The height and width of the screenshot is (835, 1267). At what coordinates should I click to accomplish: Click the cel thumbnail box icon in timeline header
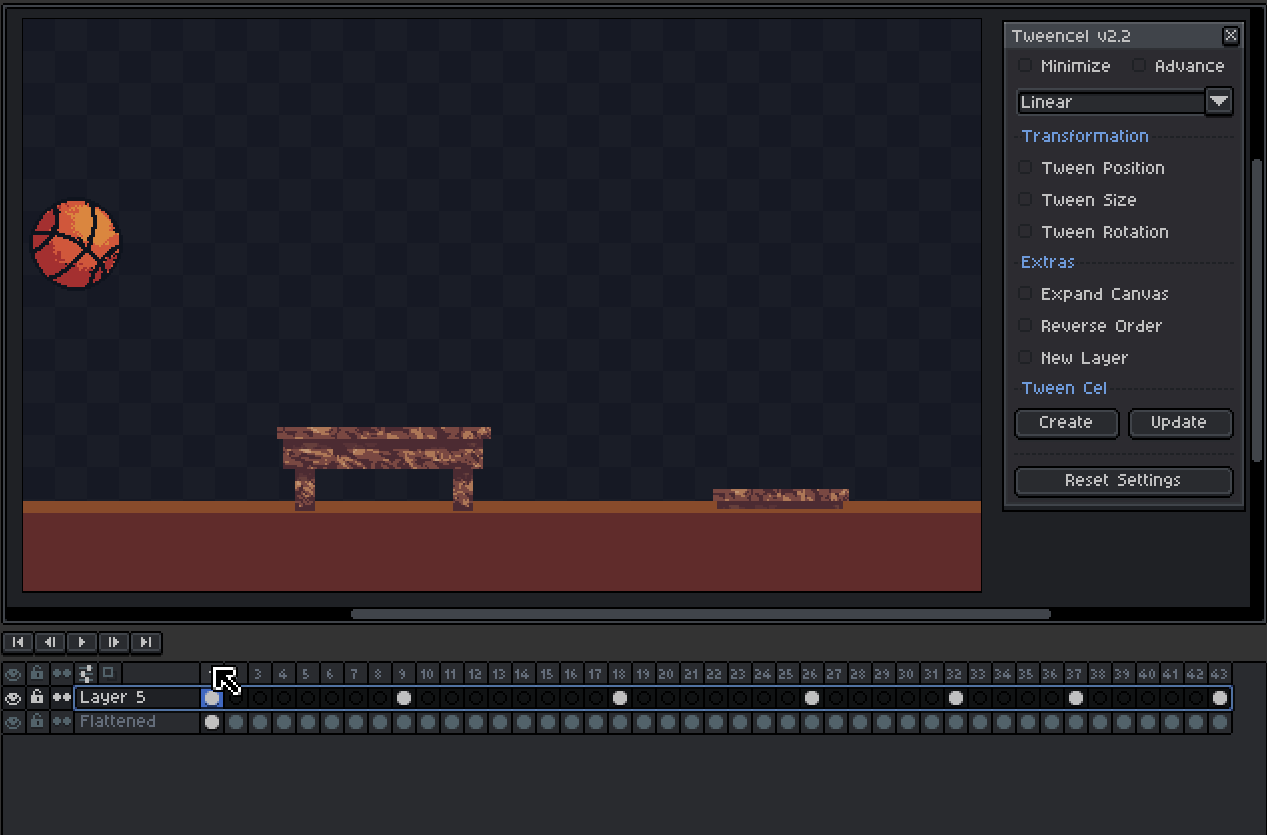point(108,673)
